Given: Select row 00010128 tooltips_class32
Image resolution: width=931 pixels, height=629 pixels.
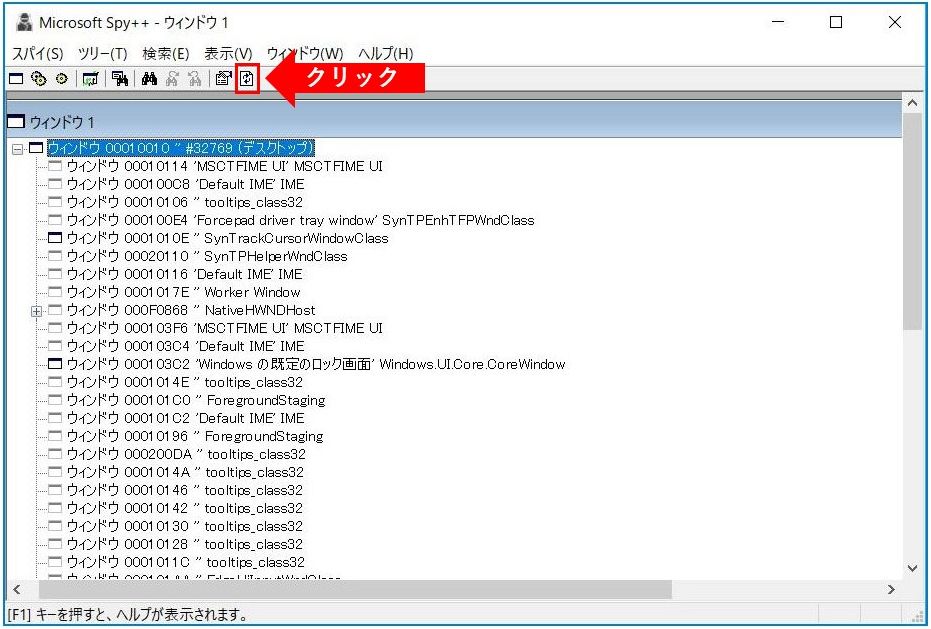Looking at the screenshot, I should [x=185, y=544].
